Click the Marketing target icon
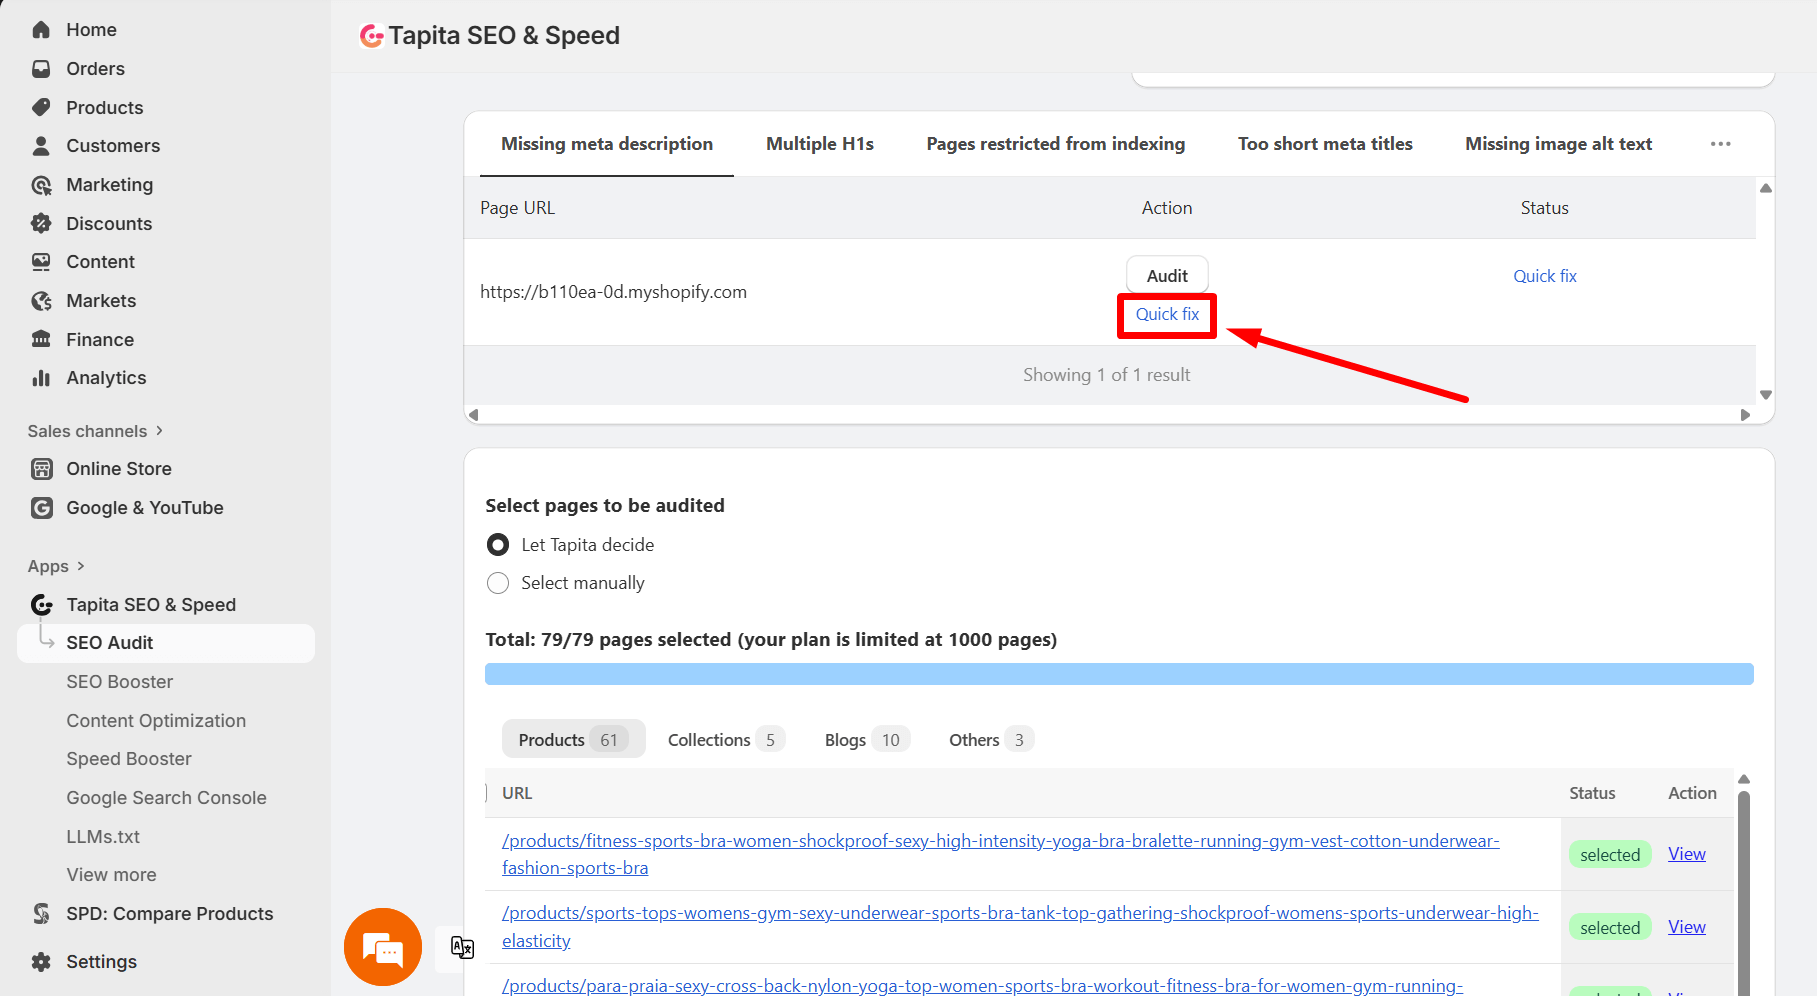The height and width of the screenshot is (996, 1817). coord(41,185)
